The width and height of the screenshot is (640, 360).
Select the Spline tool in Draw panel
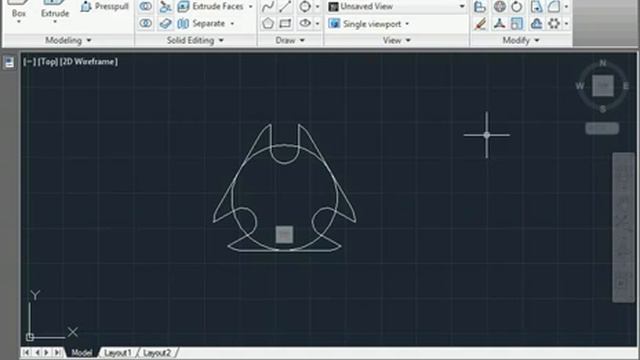point(268,7)
